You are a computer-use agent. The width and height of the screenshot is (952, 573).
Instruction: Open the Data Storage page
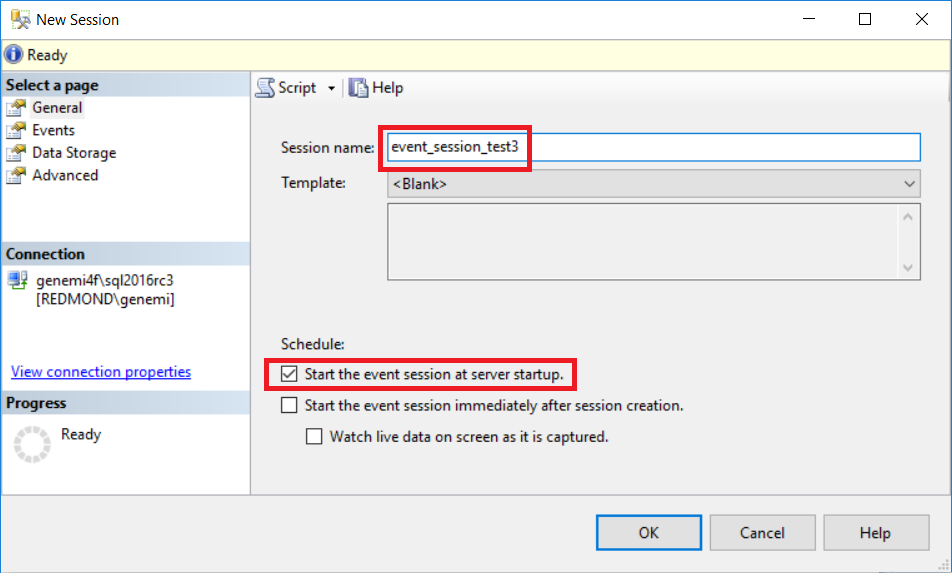pos(74,153)
